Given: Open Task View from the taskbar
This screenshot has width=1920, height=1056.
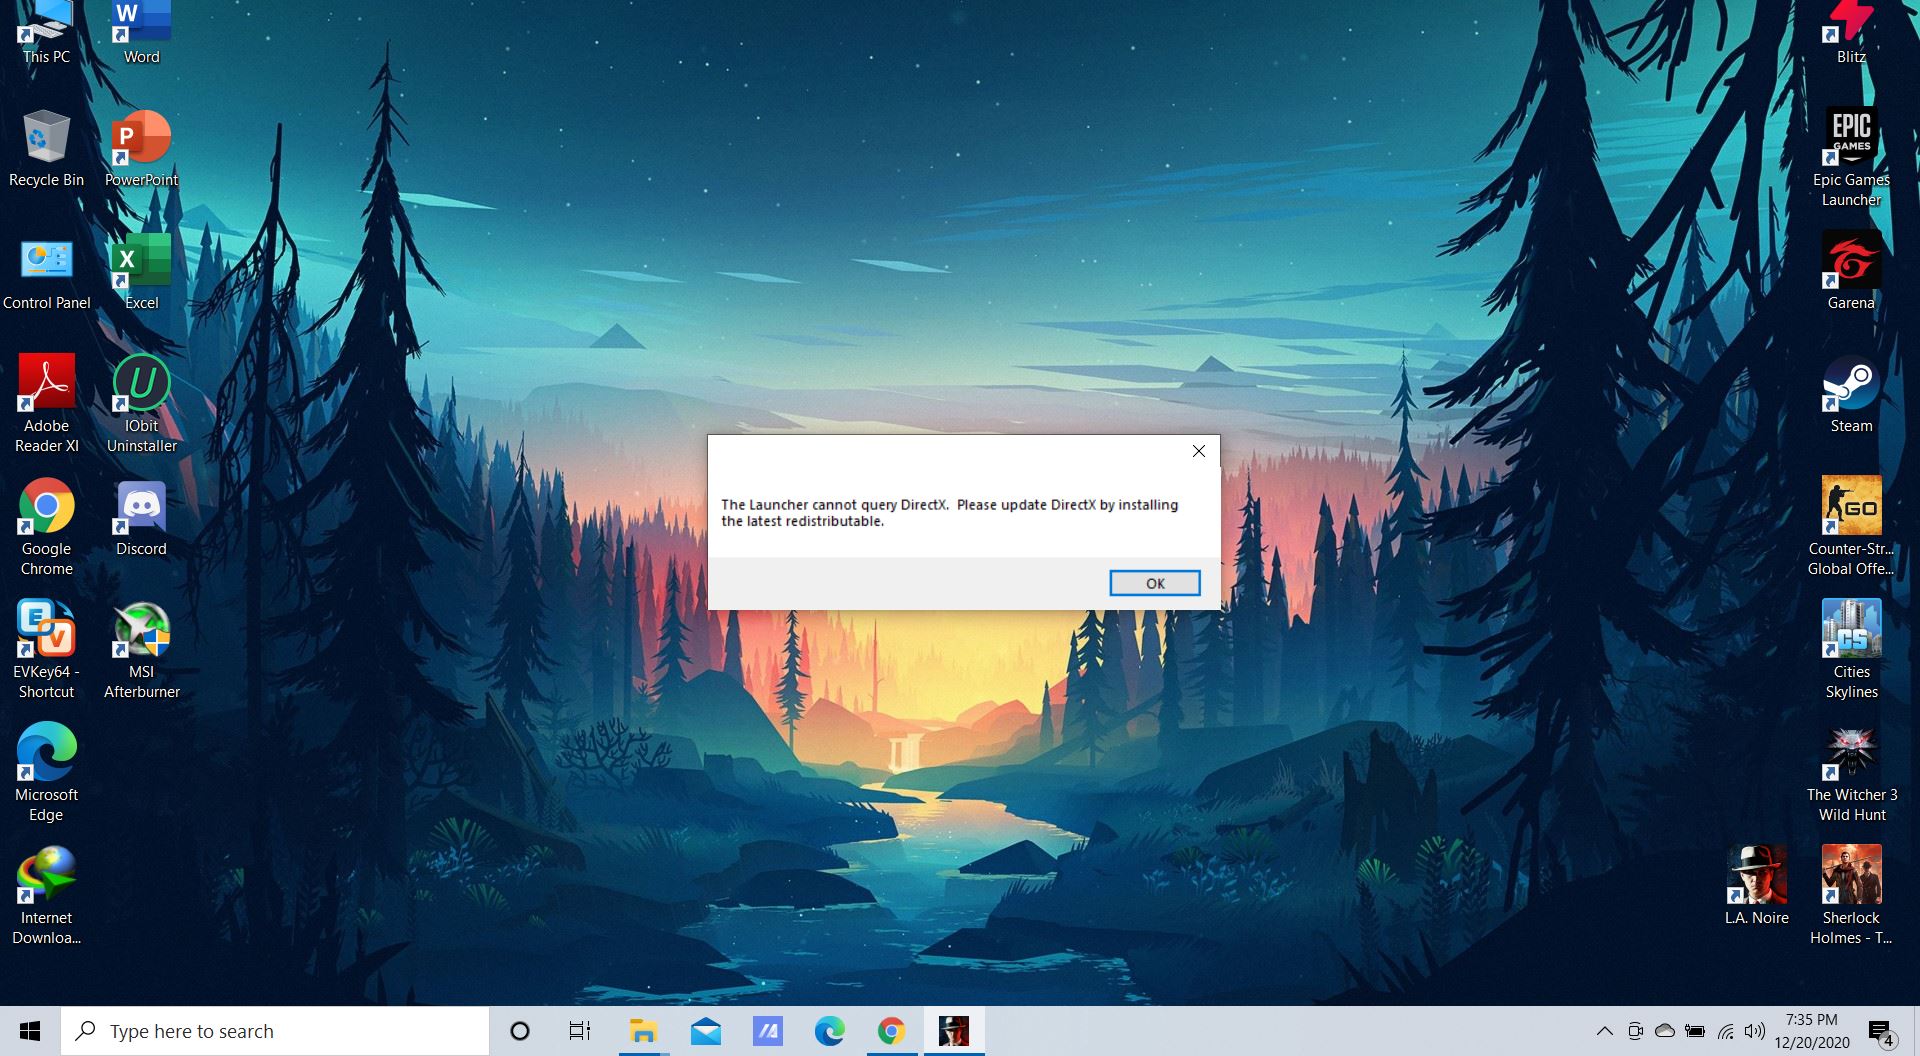Looking at the screenshot, I should tap(579, 1031).
